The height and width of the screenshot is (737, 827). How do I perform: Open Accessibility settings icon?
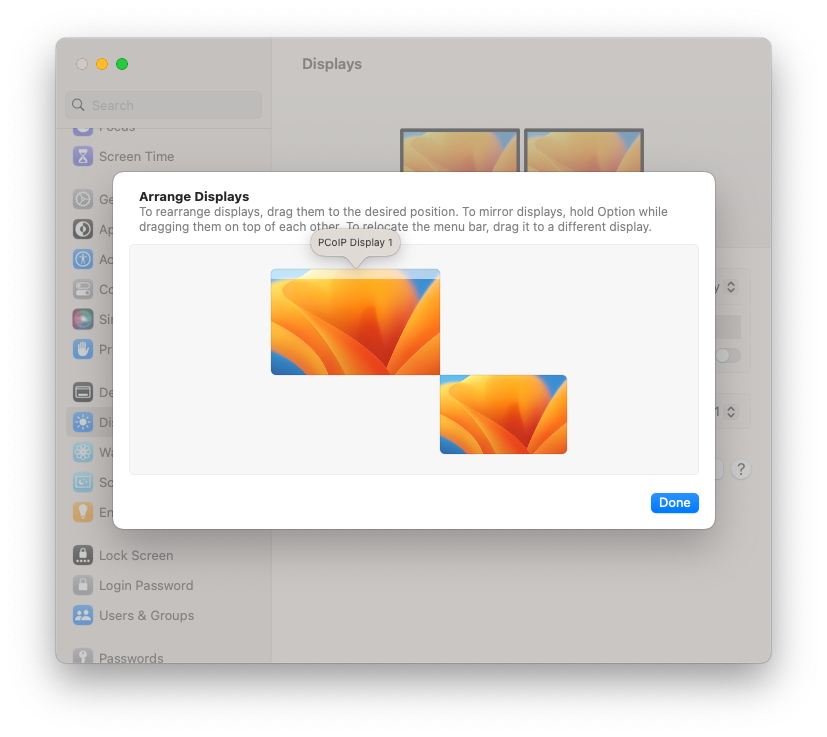[x=83, y=259]
